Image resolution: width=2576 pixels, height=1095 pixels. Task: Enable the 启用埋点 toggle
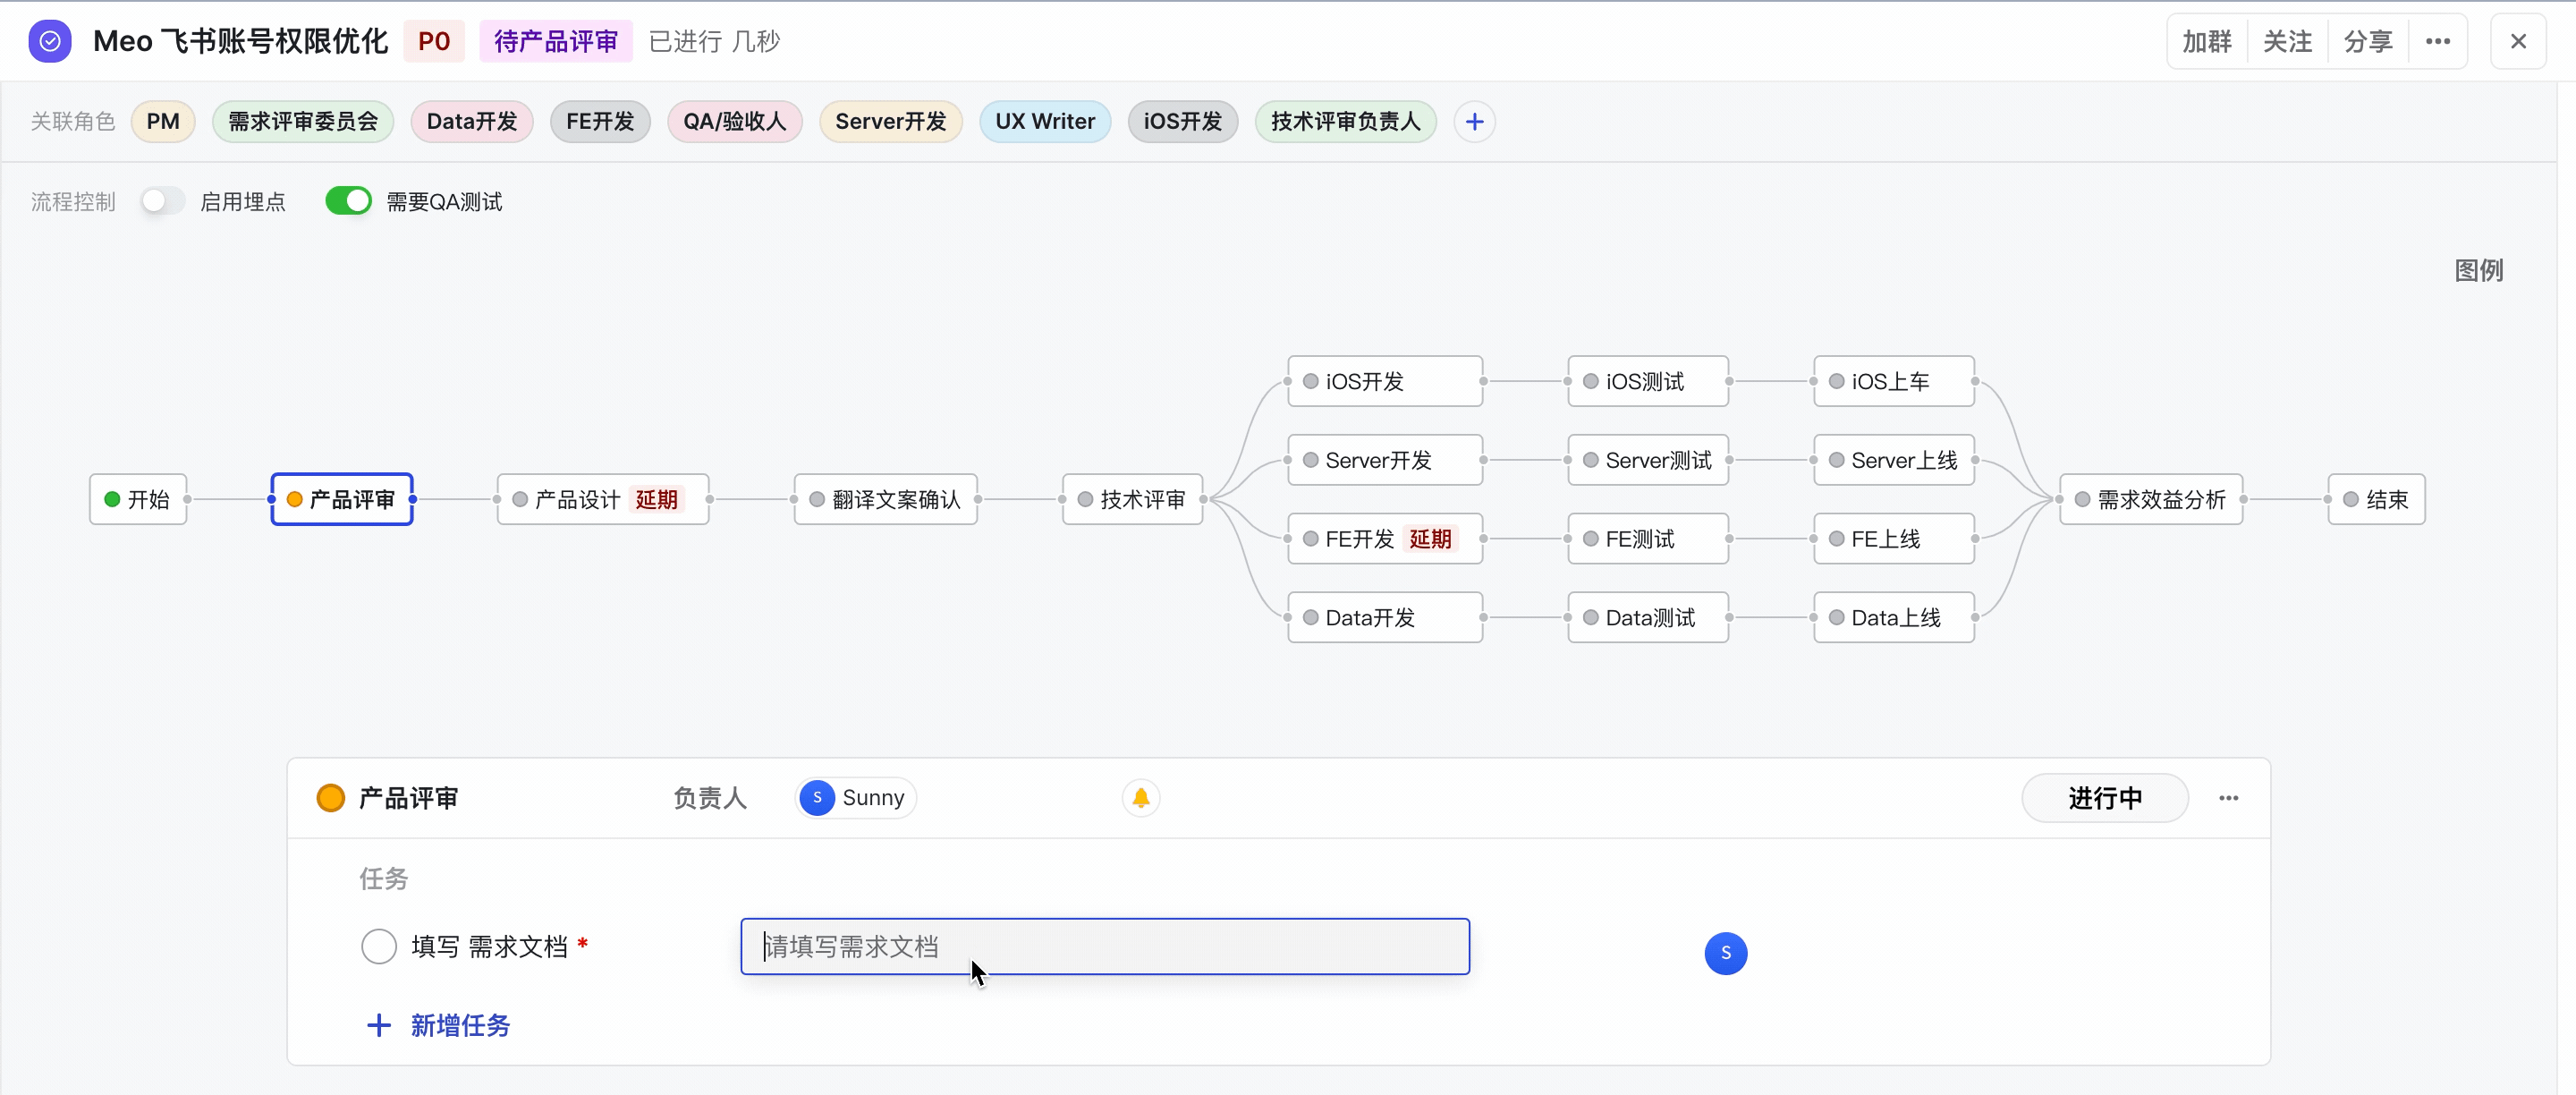(162, 202)
